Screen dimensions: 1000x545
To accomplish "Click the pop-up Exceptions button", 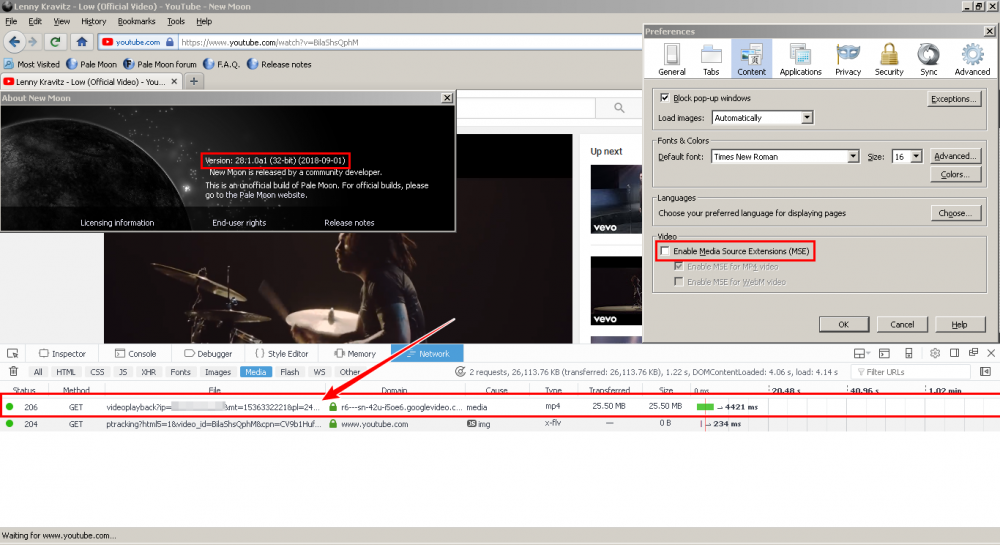I will [953, 99].
